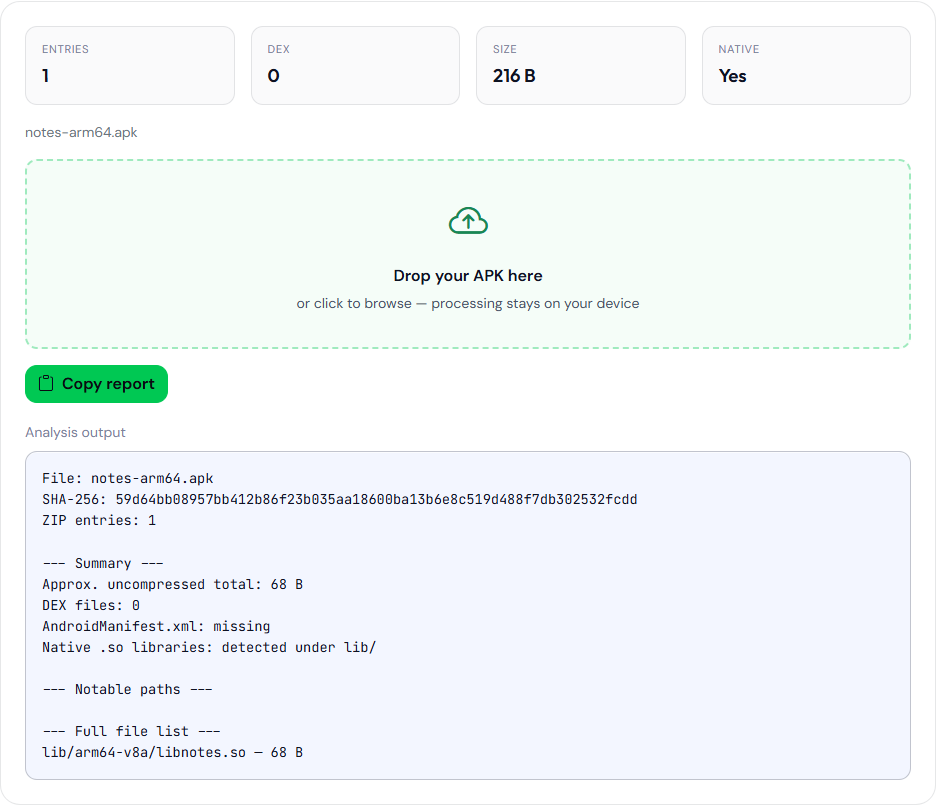Click the SHA-256 hash line
The height and width of the screenshot is (806, 936).
(340, 499)
